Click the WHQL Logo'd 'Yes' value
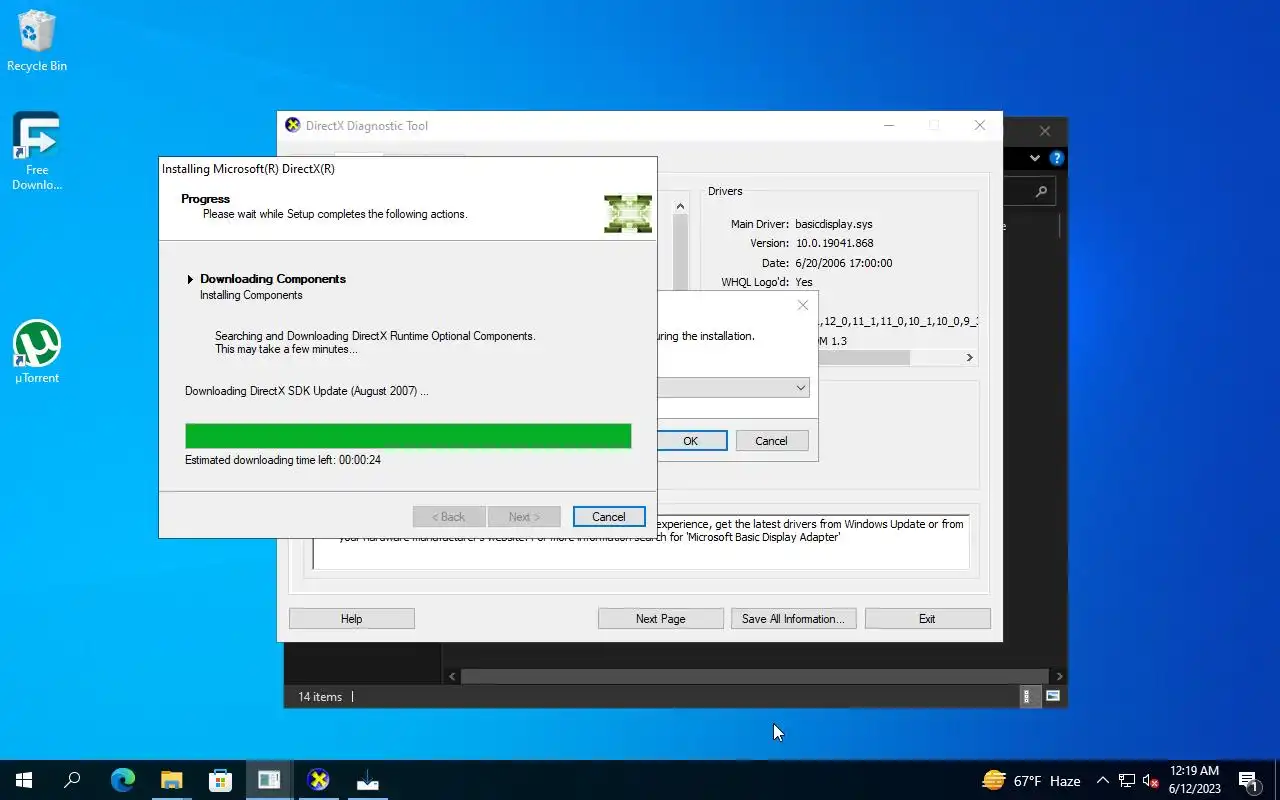This screenshot has height=800, width=1280. coord(804,282)
